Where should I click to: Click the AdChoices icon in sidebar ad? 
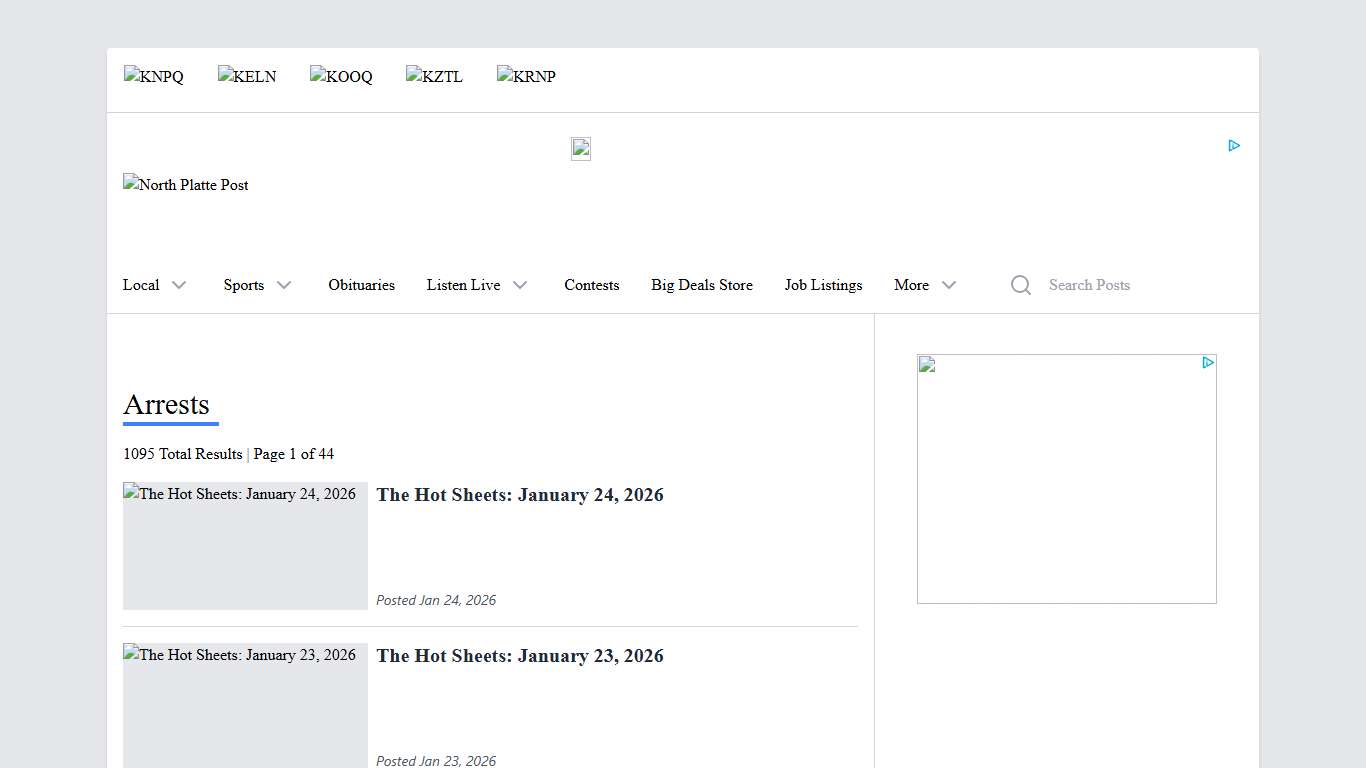[x=1208, y=363]
